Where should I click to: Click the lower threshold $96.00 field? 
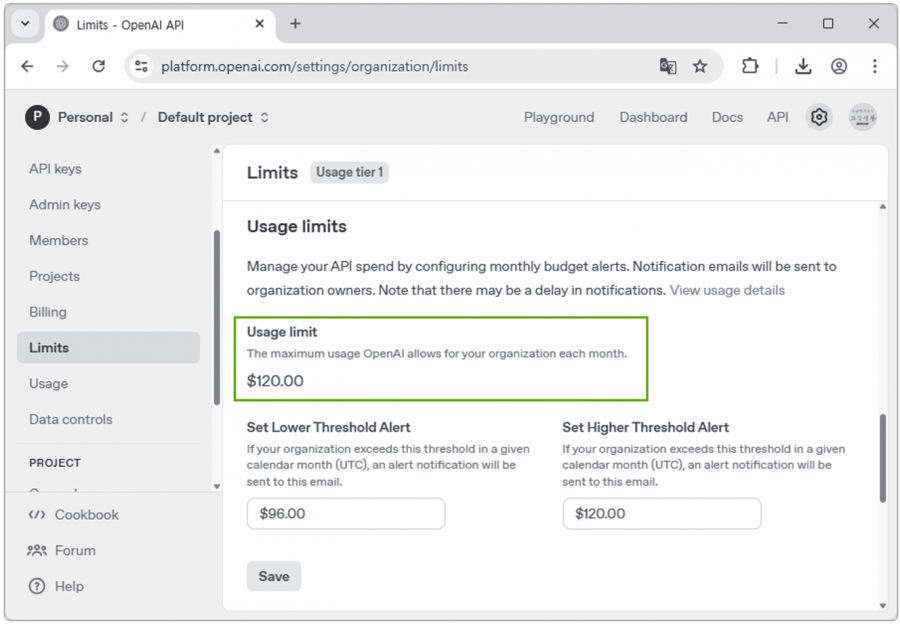(x=346, y=514)
